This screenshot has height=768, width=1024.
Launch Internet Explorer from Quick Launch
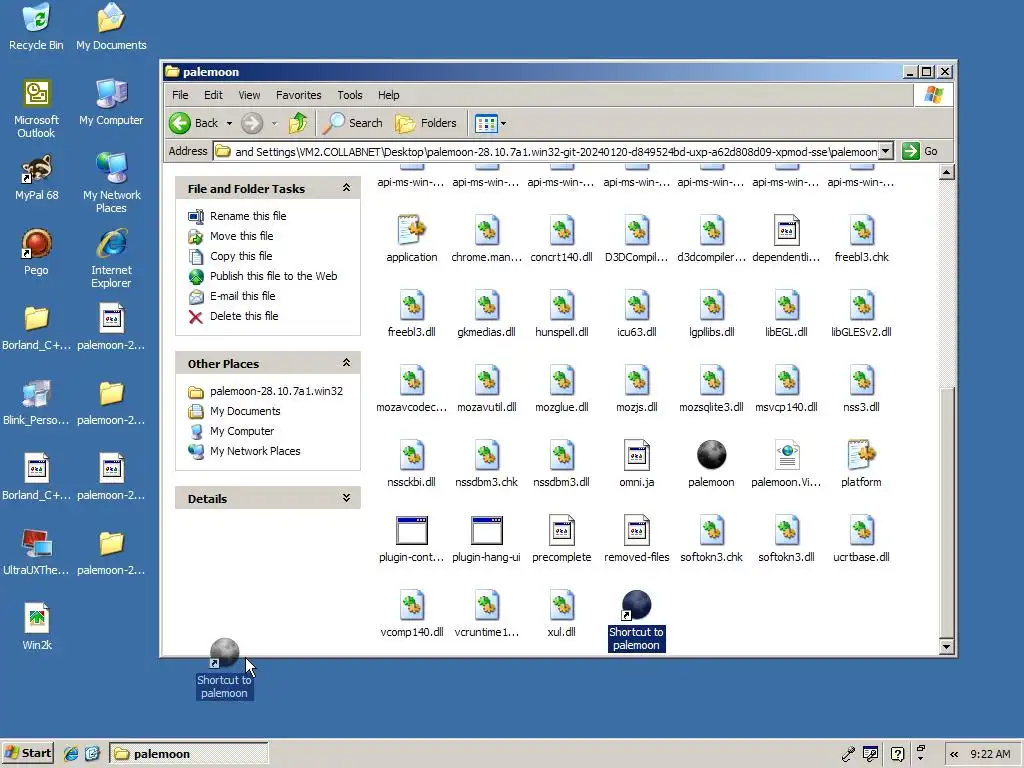tap(71, 754)
